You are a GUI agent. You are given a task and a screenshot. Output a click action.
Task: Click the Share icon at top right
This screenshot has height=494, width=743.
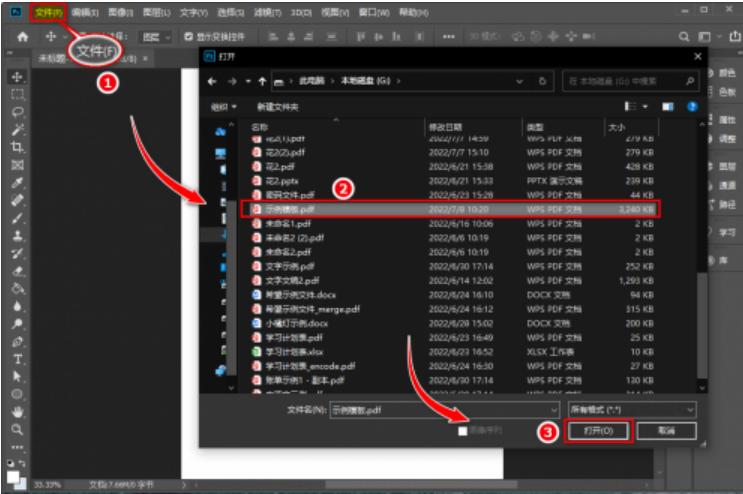tap(734, 36)
